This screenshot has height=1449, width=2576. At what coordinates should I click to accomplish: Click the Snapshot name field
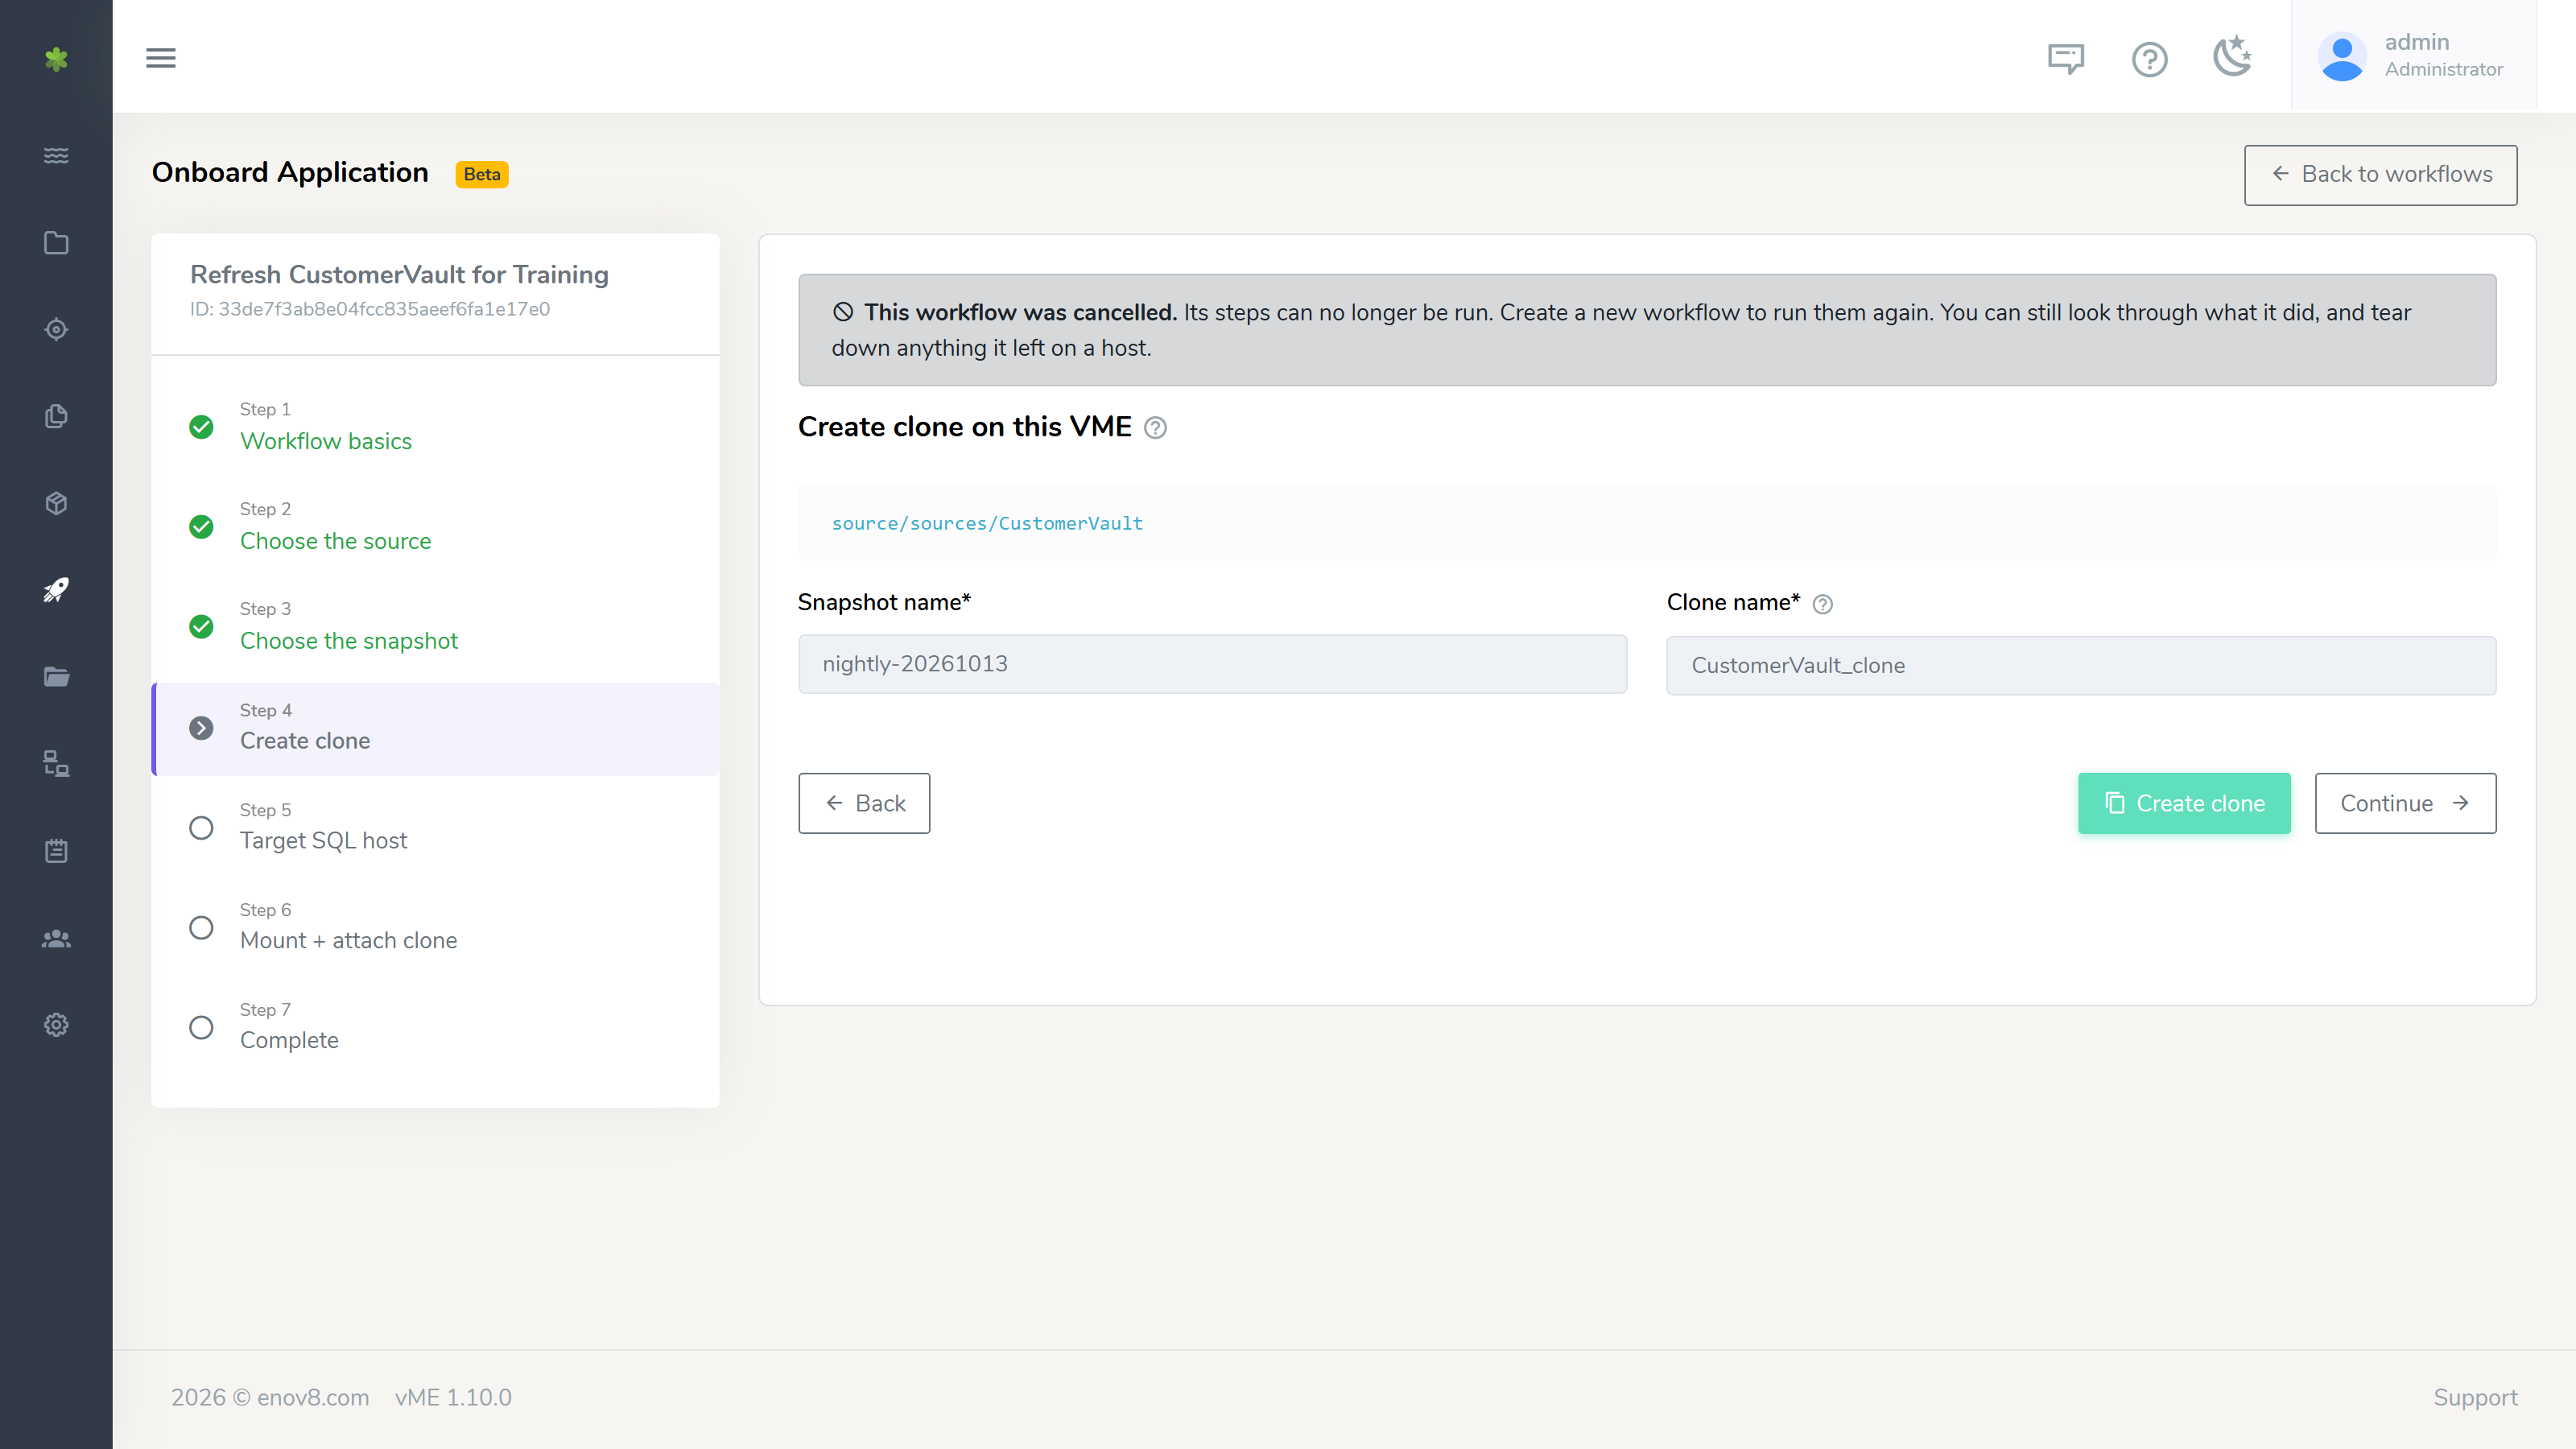(1212, 664)
